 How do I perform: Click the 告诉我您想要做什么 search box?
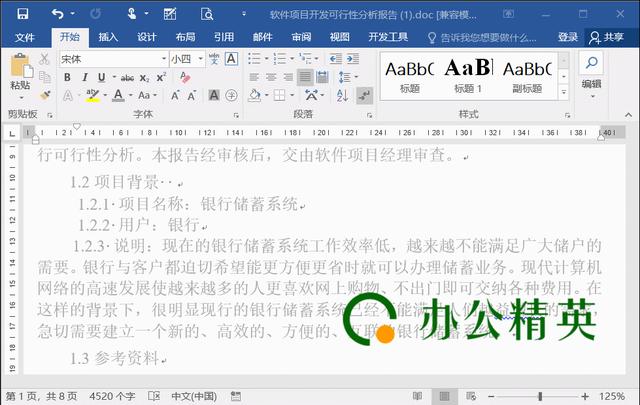[482, 38]
